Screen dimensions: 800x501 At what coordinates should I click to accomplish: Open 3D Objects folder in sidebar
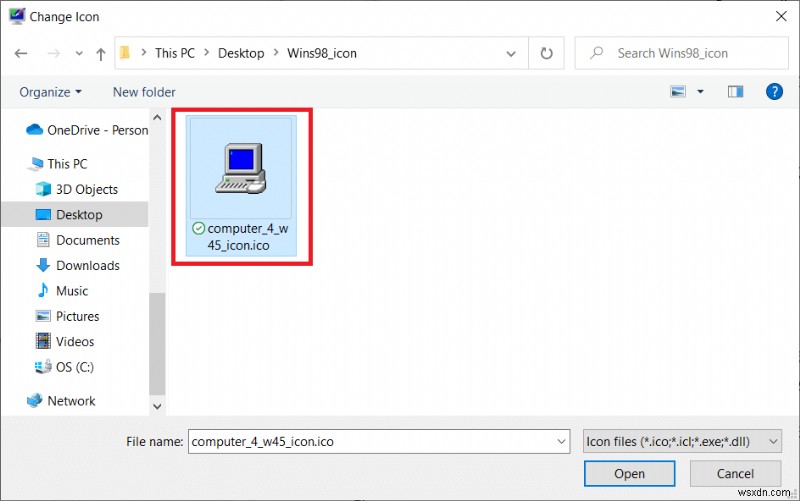(x=87, y=189)
